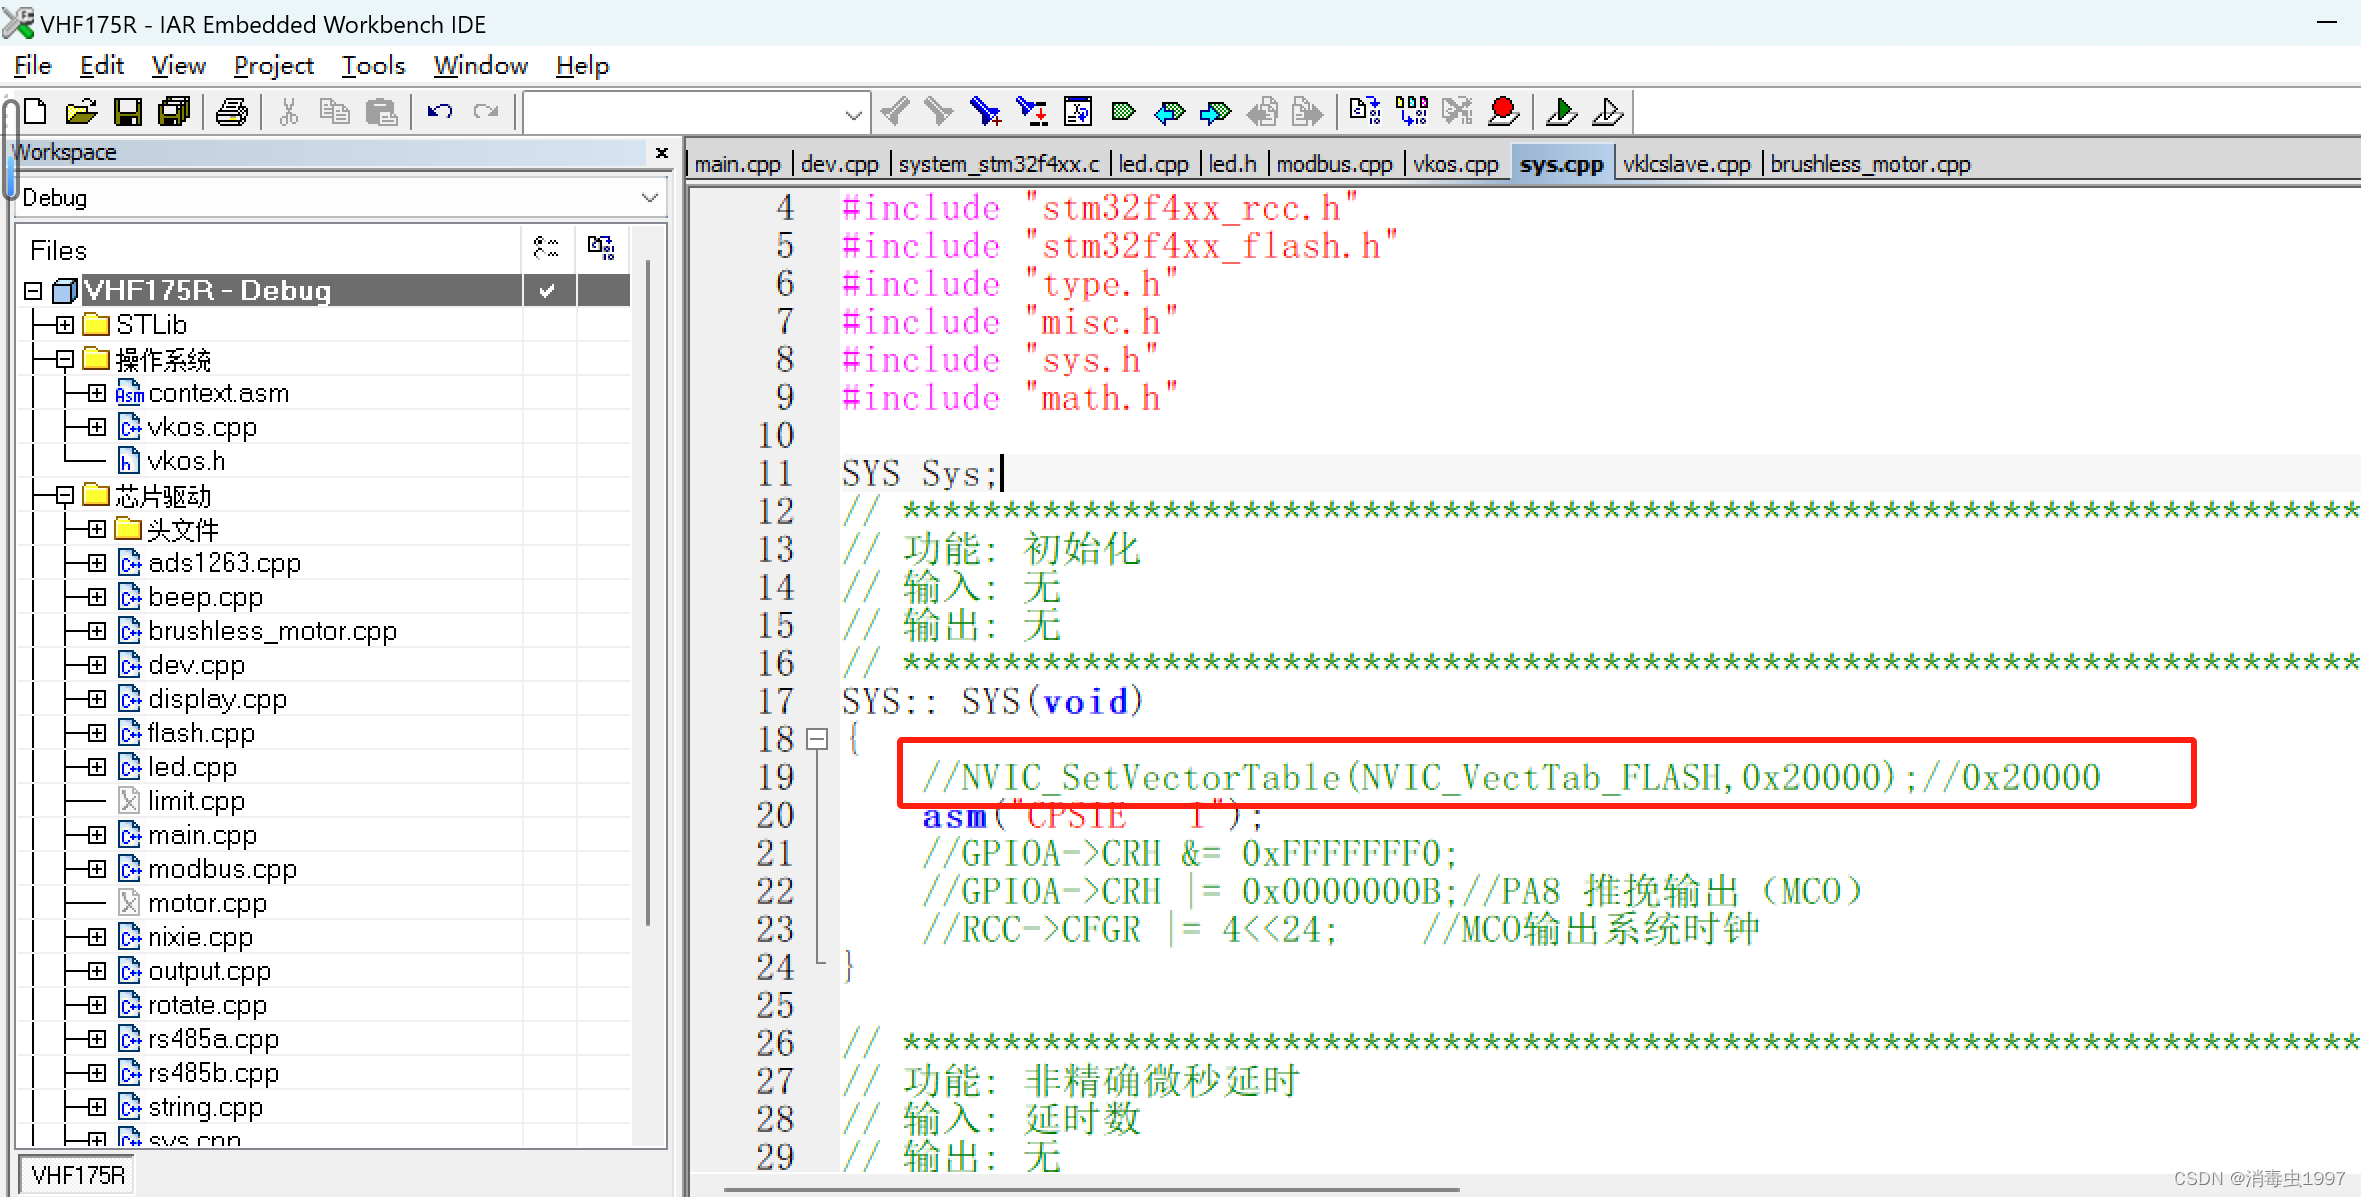The image size is (2361, 1197).
Task: Click the Make build icon
Action: point(1411,112)
